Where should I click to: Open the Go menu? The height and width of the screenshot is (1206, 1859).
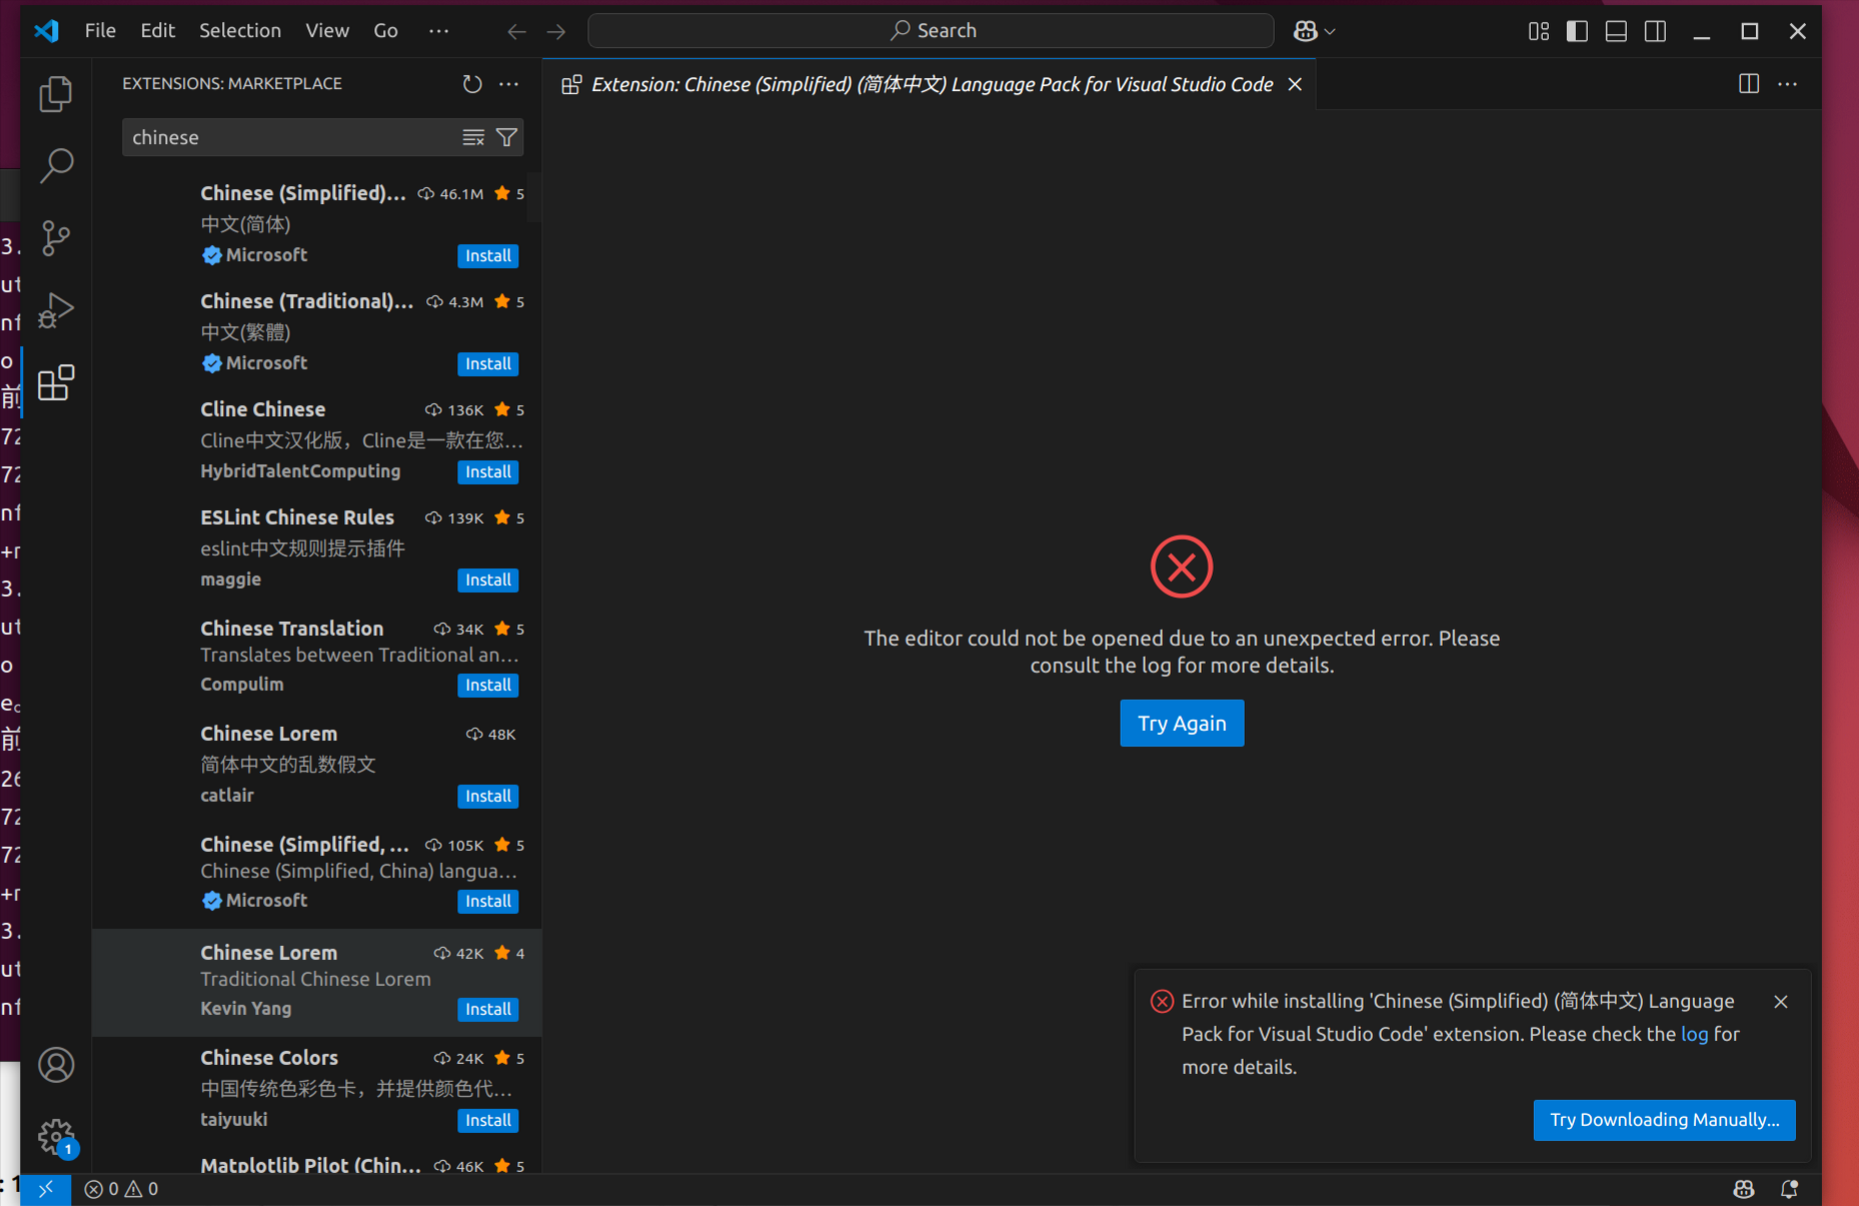click(x=386, y=31)
